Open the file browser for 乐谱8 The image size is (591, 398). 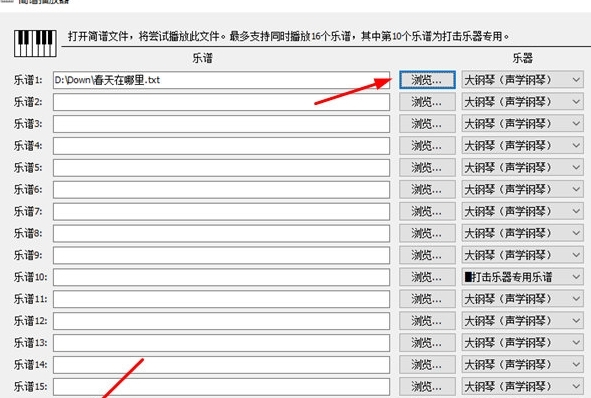pos(427,233)
